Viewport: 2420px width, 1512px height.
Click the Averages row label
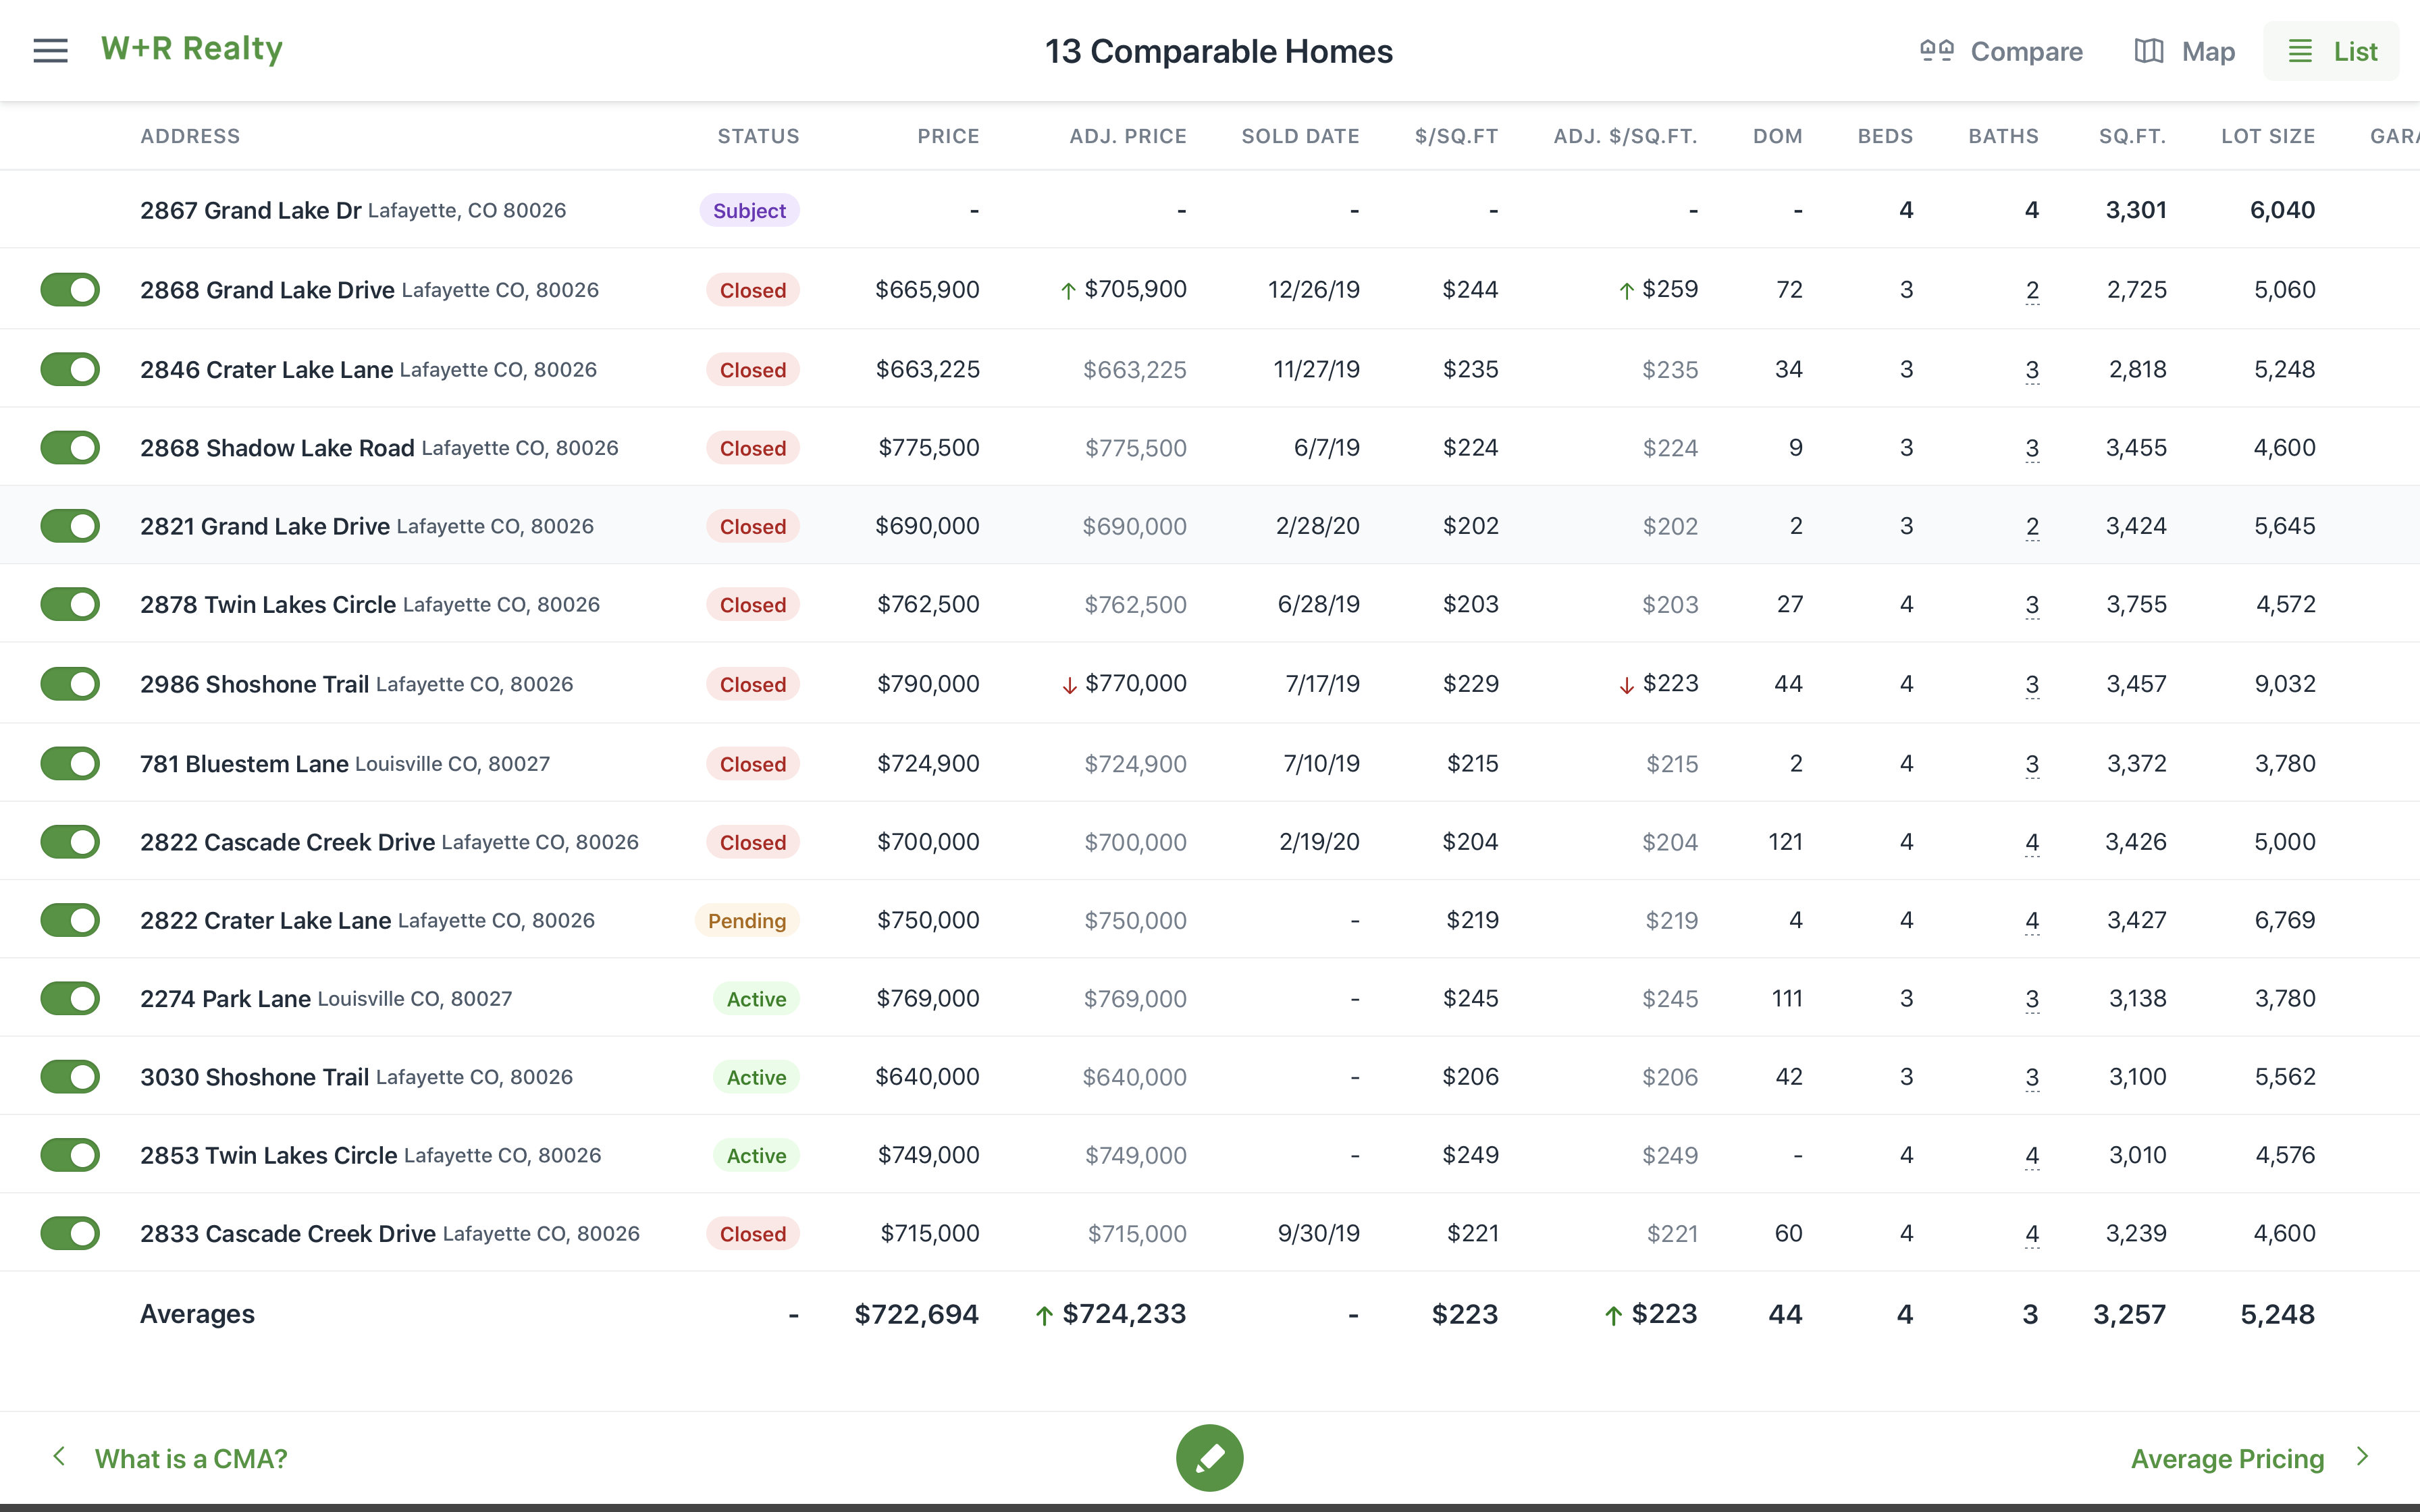click(197, 1314)
